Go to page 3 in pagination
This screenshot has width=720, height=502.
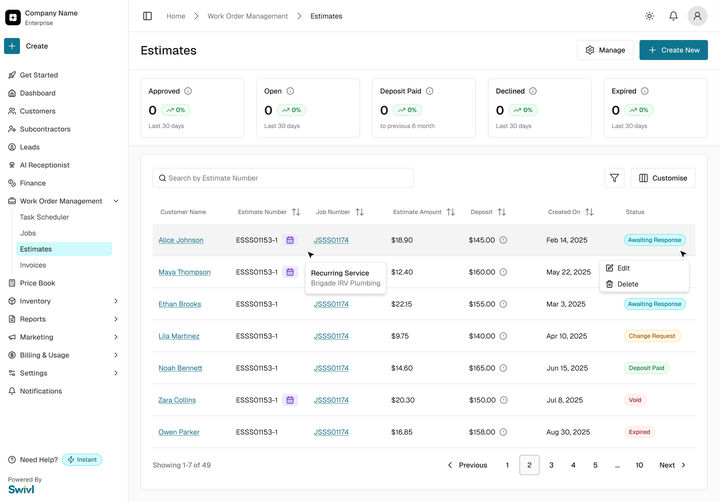[x=551, y=465]
